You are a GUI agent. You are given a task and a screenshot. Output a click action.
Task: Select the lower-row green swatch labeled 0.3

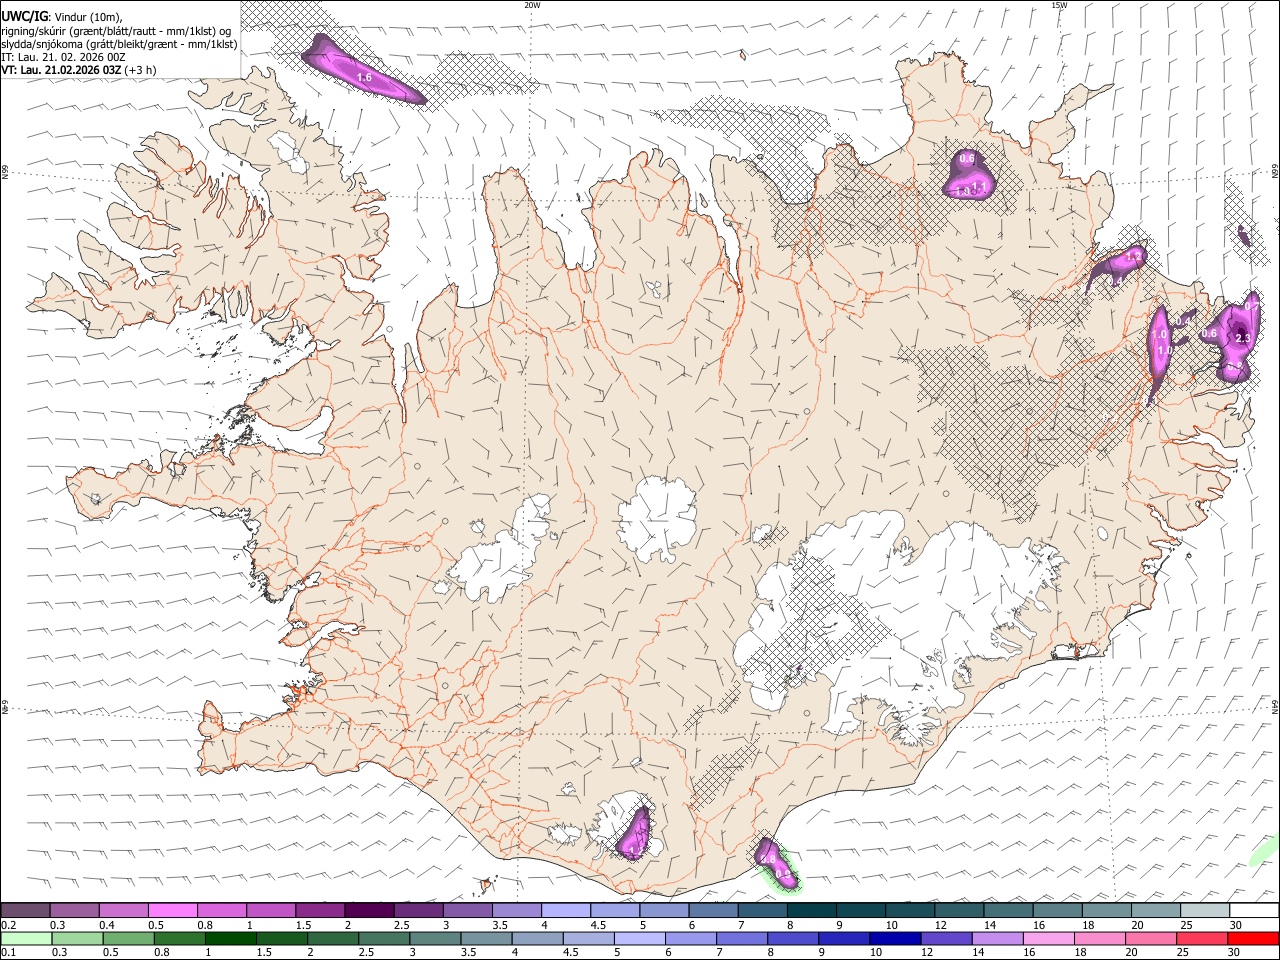click(x=77, y=938)
